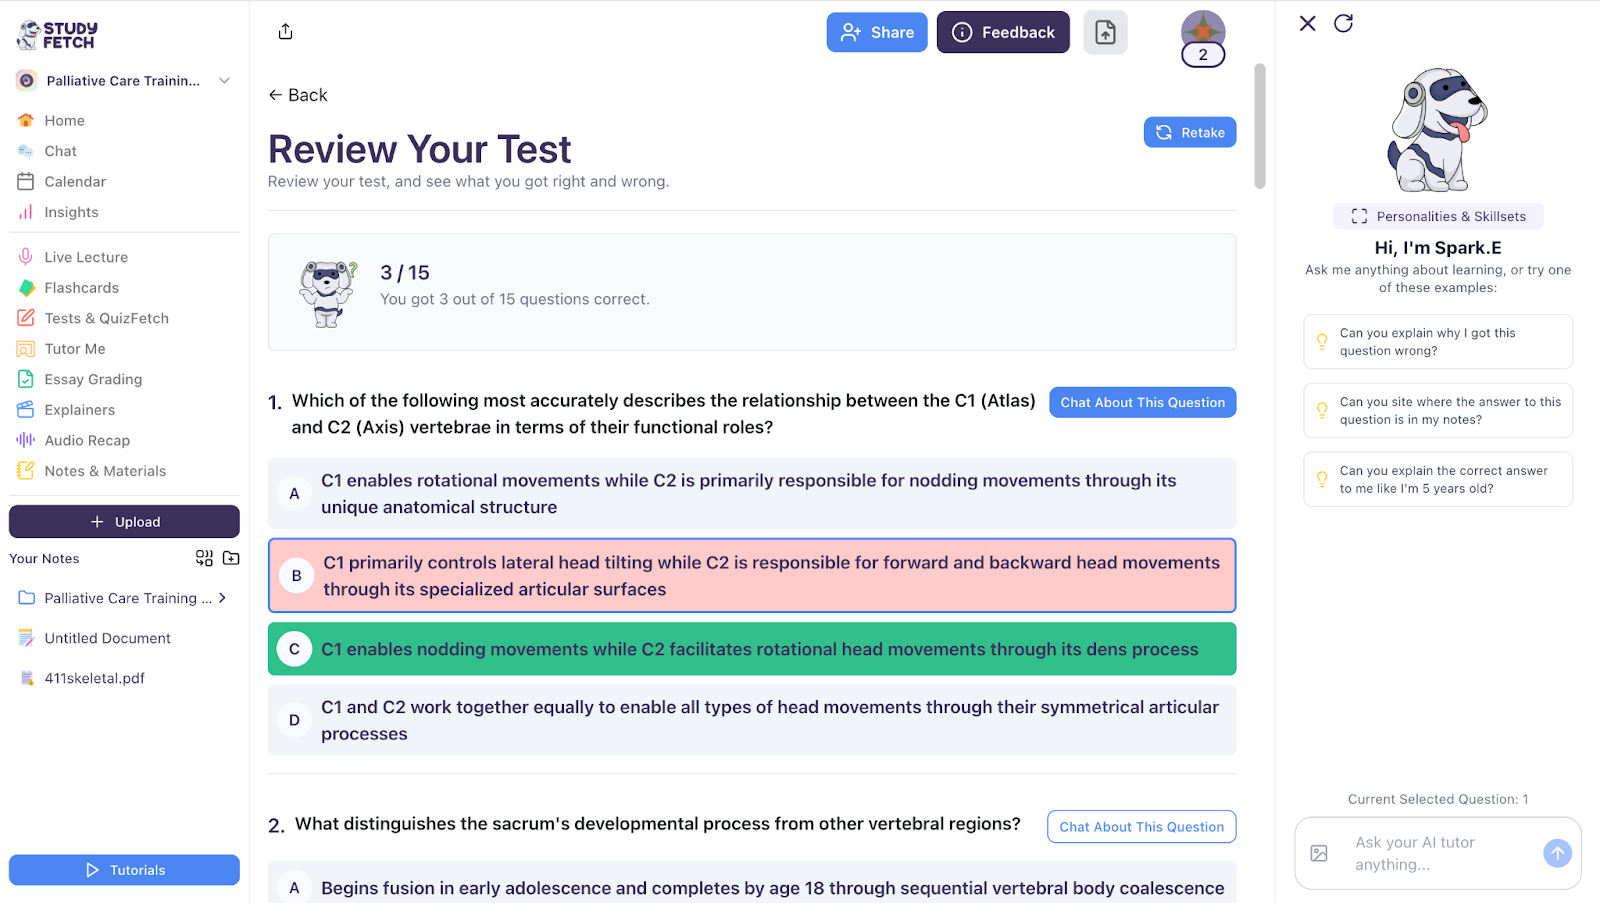Choose answer A about early adolescence fusion
The width and height of the screenshot is (1600, 903).
[751, 886]
